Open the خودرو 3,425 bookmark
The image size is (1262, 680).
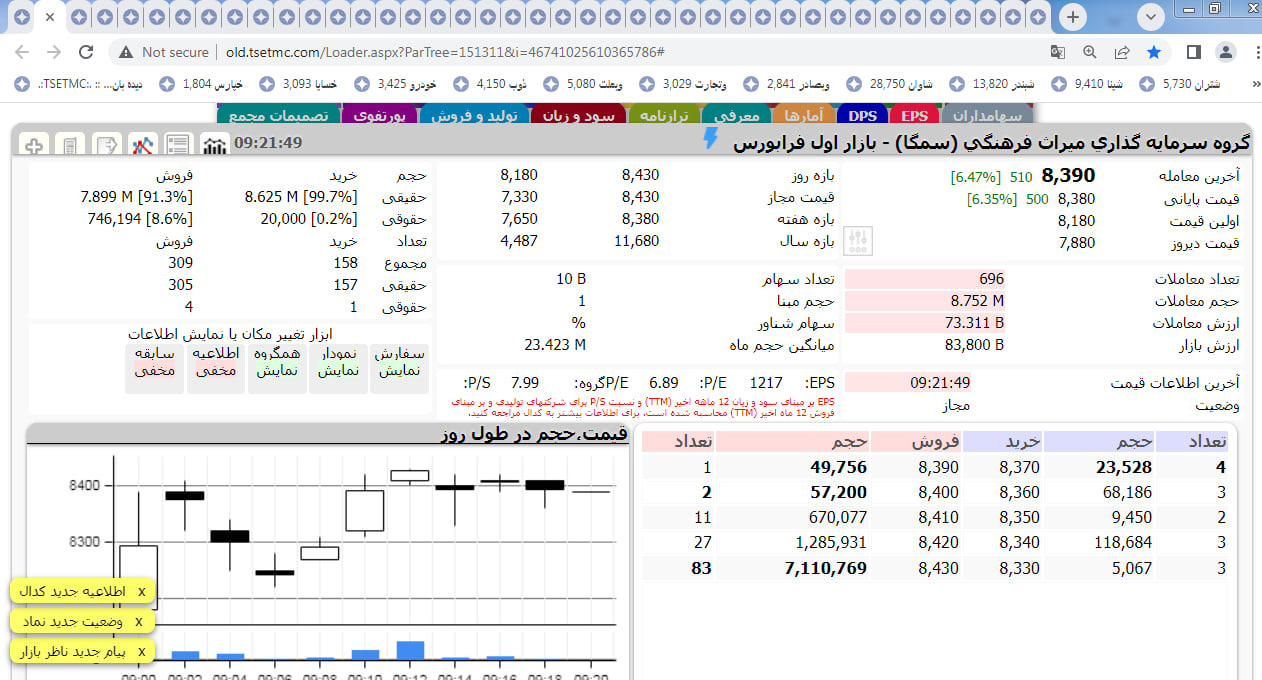(x=397, y=84)
